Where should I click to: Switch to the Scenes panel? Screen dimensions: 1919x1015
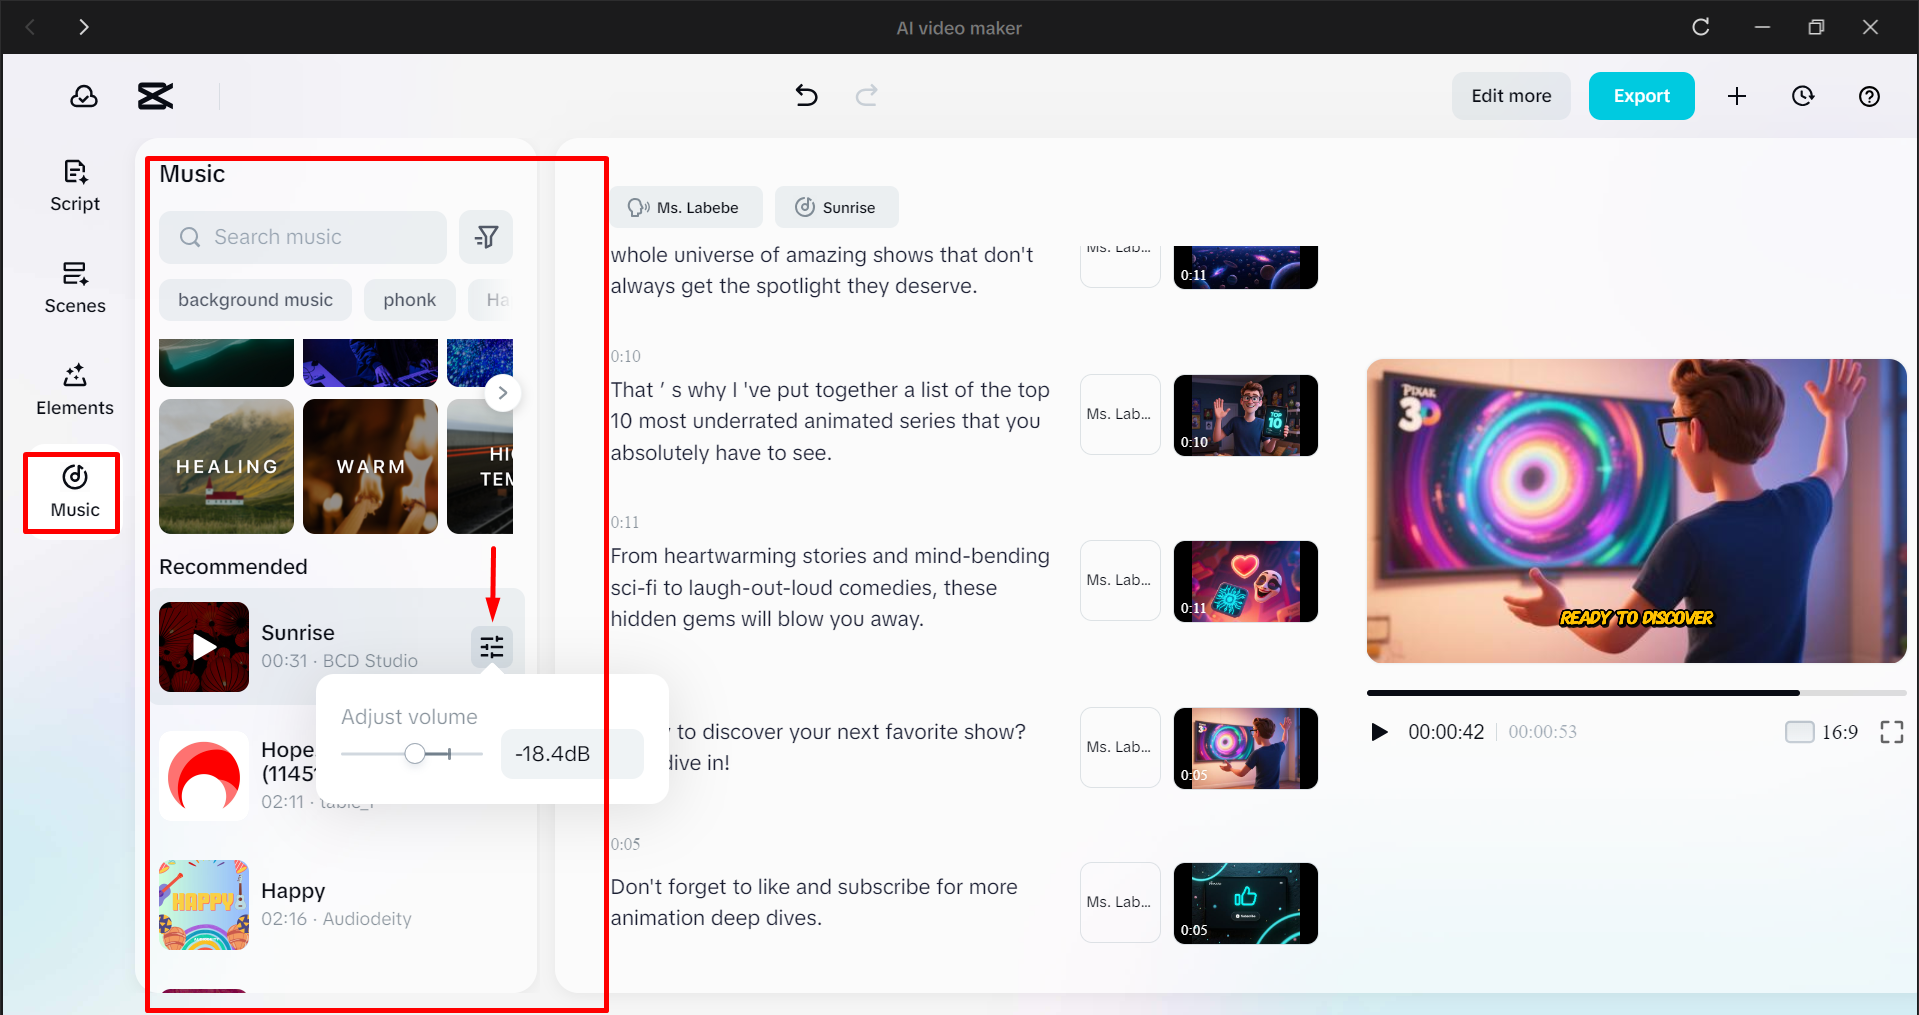point(74,288)
